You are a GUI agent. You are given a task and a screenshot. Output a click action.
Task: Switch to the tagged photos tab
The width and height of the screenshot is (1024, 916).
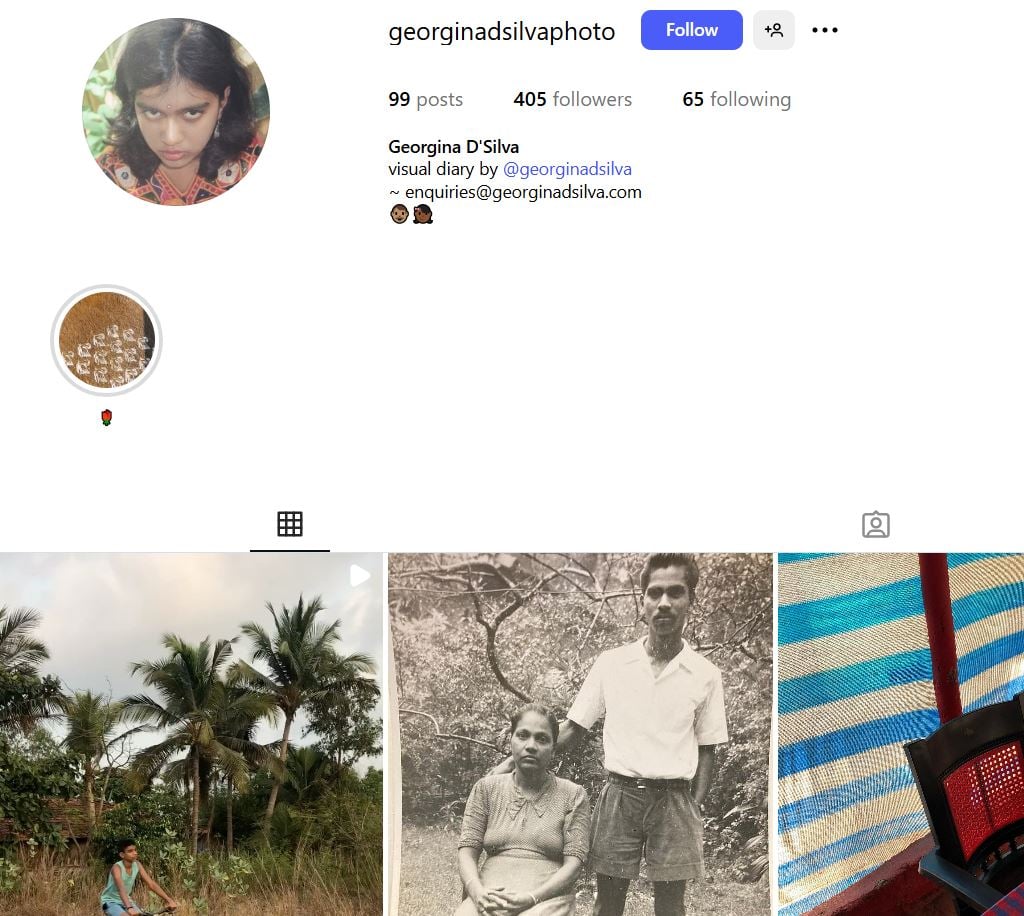click(x=876, y=524)
